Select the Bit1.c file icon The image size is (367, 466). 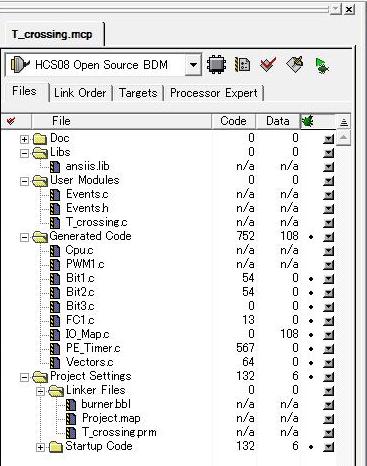(x=55, y=279)
